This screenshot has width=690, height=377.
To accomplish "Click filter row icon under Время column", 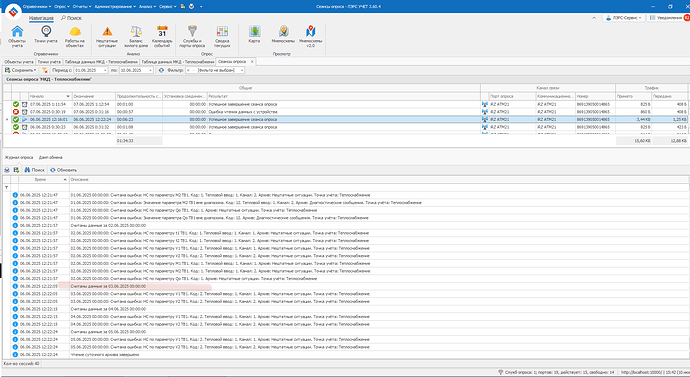I will [x=7, y=187].
